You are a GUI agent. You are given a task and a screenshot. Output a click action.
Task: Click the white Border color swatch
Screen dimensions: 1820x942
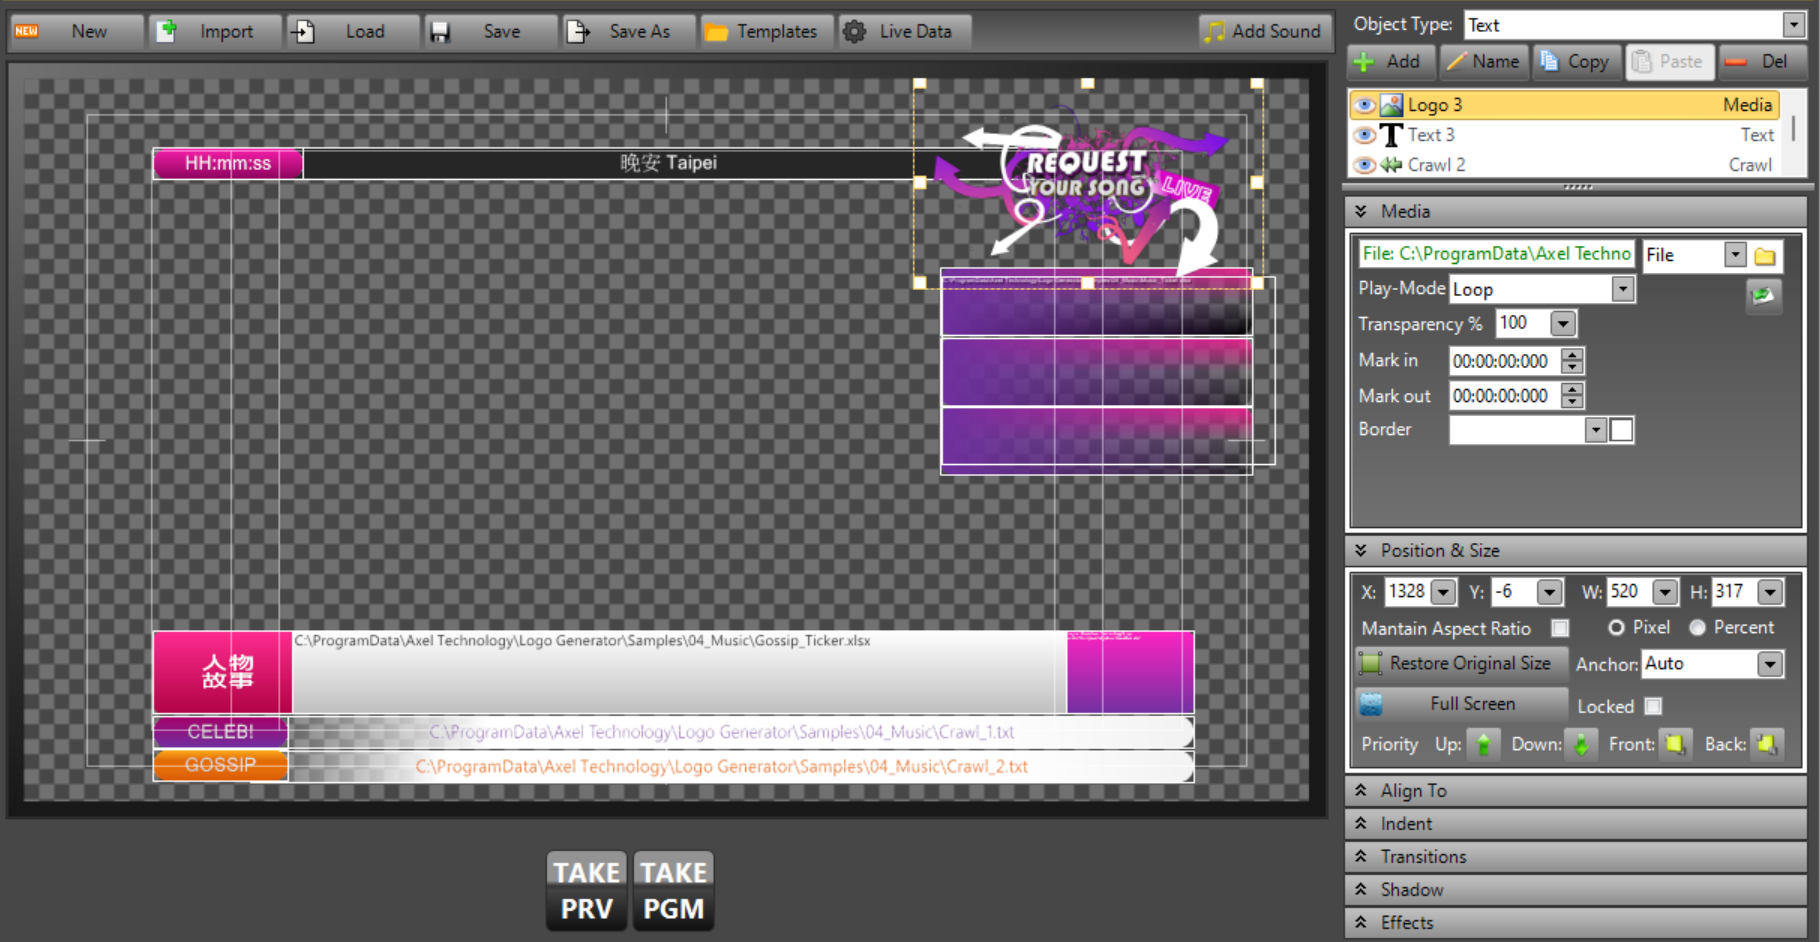click(x=1621, y=430)
